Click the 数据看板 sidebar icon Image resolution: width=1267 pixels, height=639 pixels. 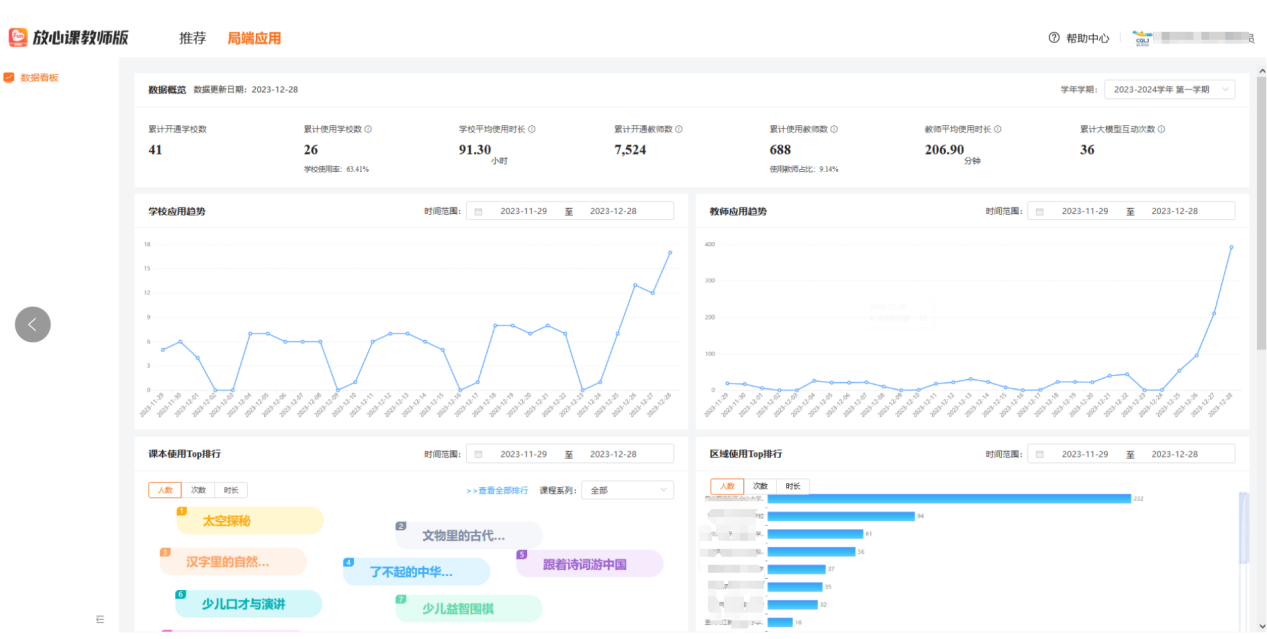9,77
